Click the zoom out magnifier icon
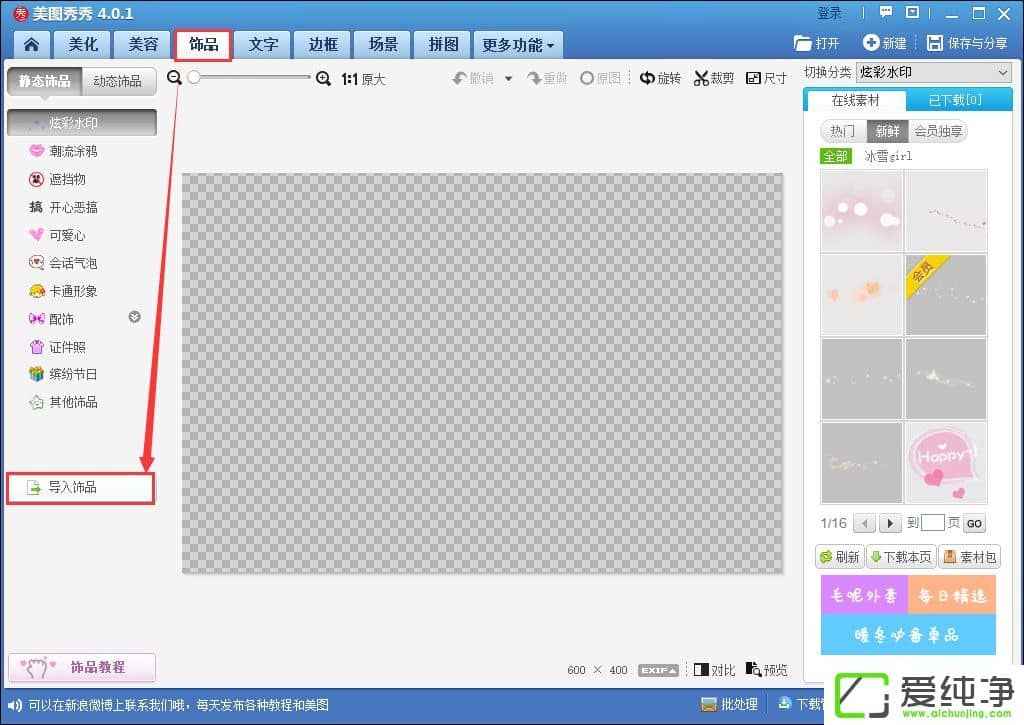The width and height of the screenshot is (1024, 725). tap(174, 78)
